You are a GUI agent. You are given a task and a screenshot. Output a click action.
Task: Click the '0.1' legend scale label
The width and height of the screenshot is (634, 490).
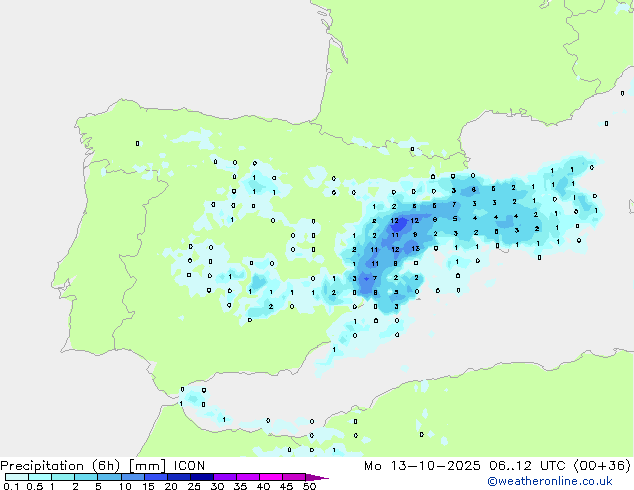(11, 486)
